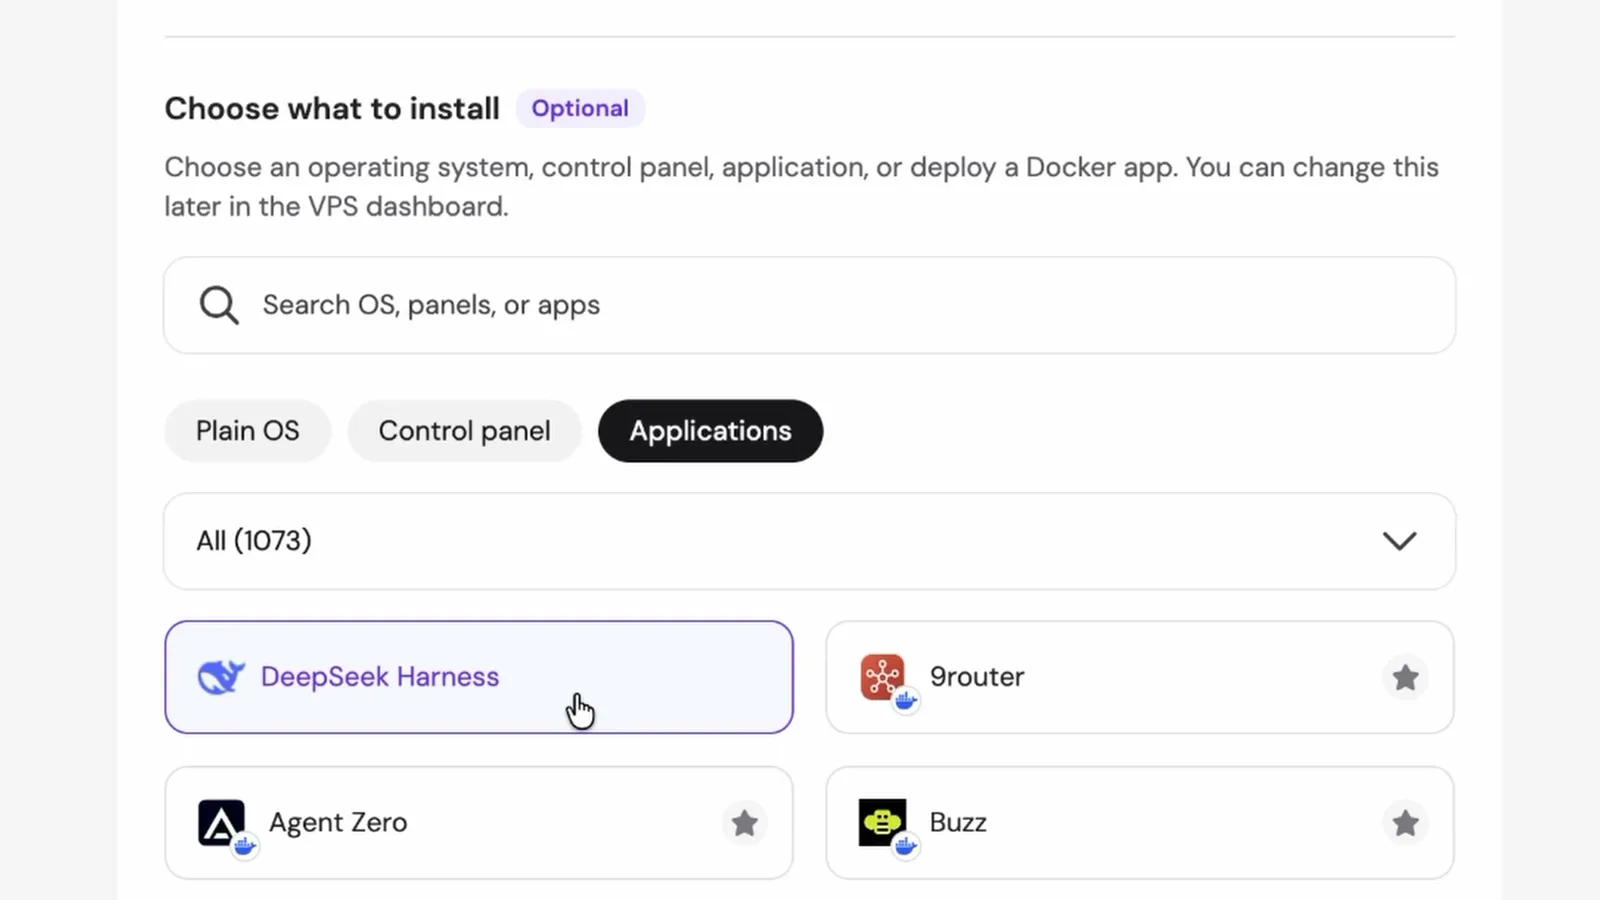Favorite 9router with its star
This screenshot has height=900, width=1600.
tap(1405, 677)
